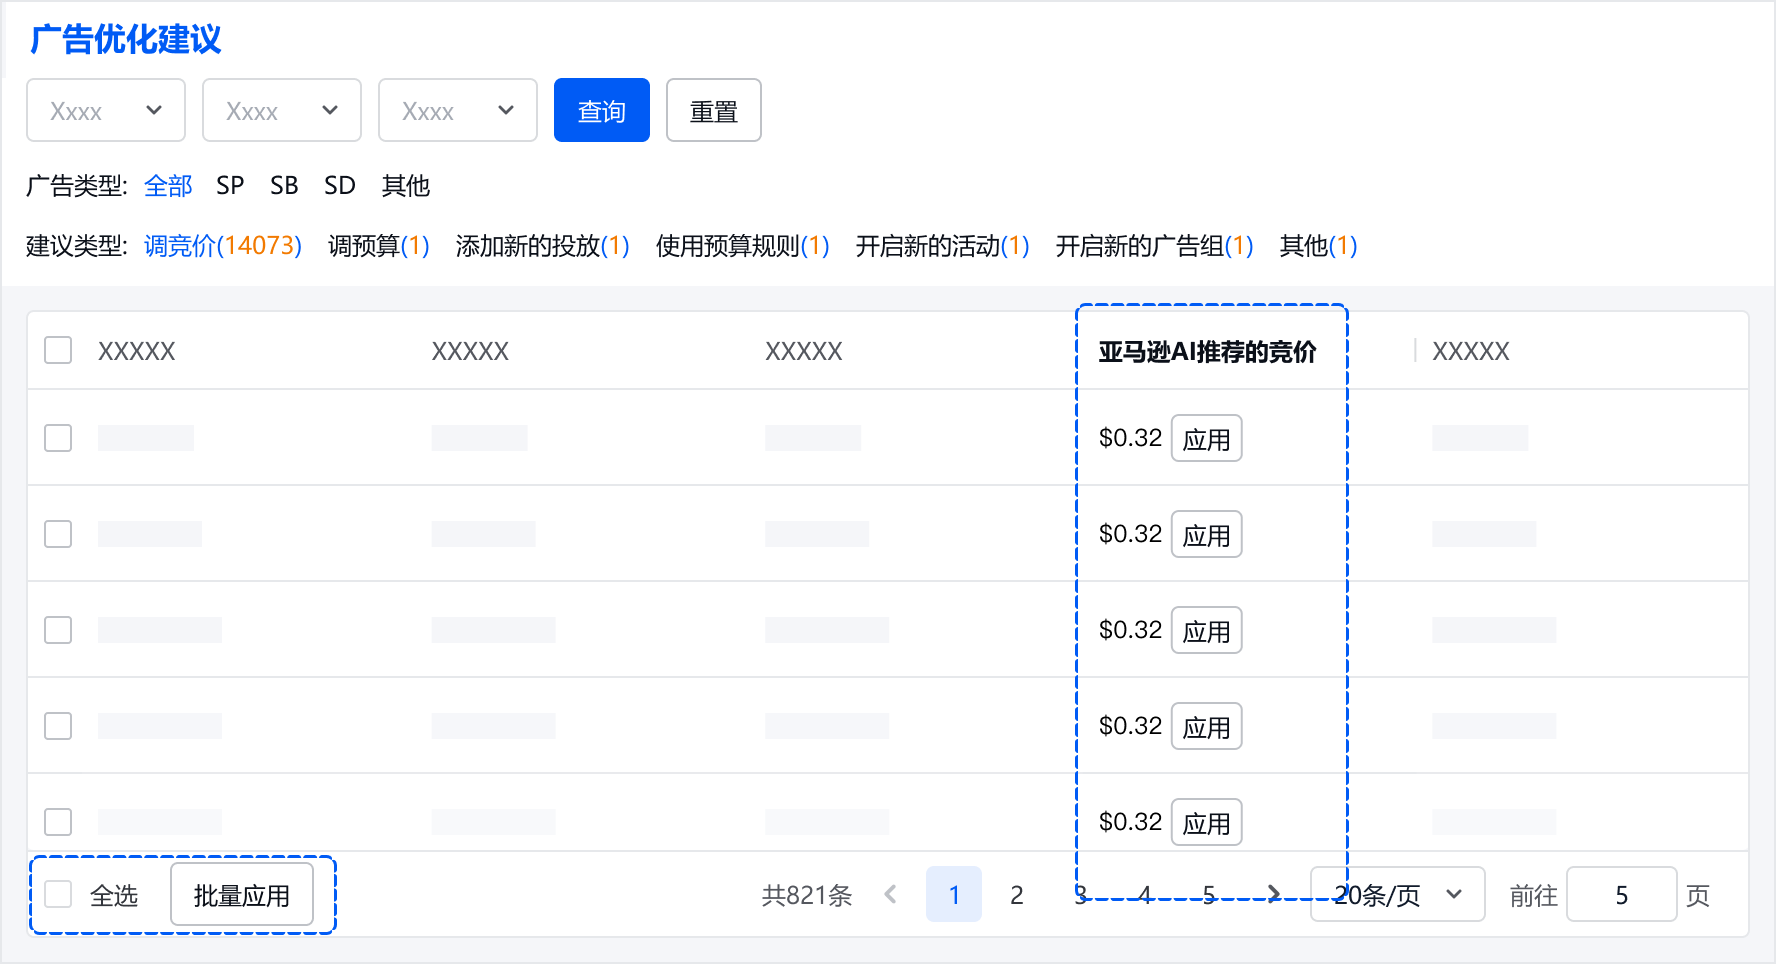Click 应用 in the fourth row
The image size is (1776, 964).
[x=1207, y=726]
